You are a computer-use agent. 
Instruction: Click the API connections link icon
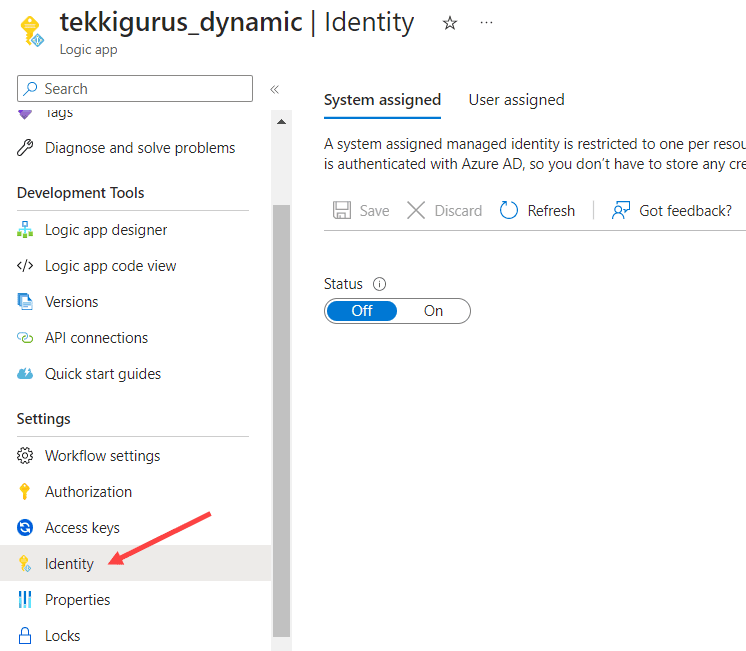(x=25, y=338)
